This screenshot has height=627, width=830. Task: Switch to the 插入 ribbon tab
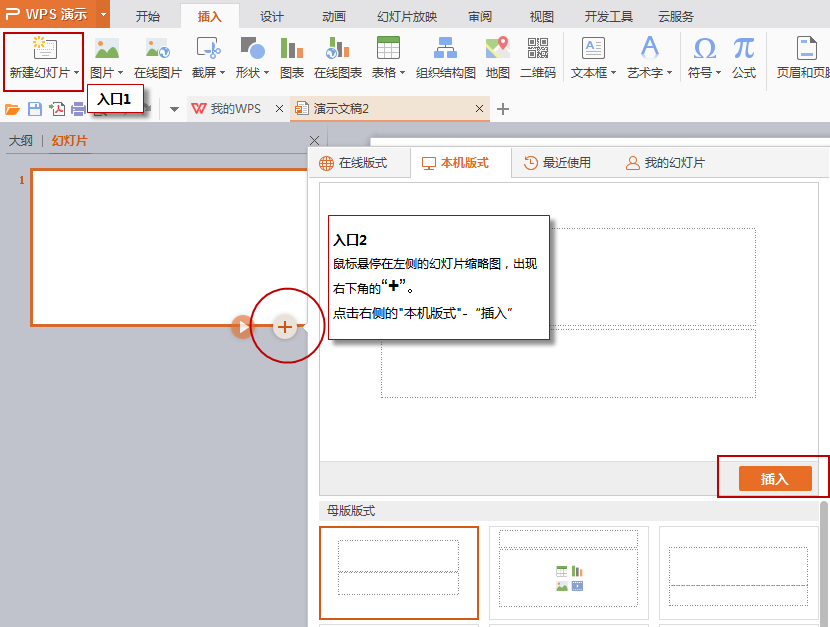[210, 16]
